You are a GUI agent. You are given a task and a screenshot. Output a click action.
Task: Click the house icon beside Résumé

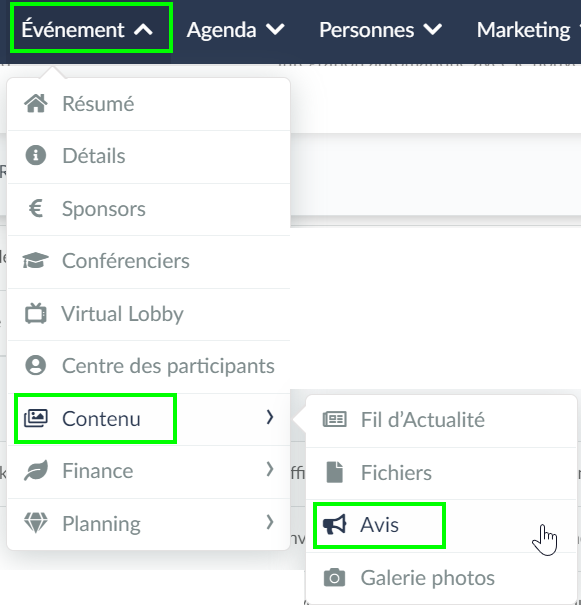coord(36,103)
